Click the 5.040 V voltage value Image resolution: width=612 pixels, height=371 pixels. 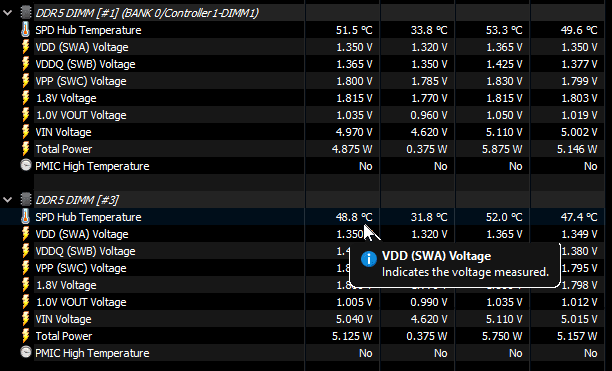[354, 319]
